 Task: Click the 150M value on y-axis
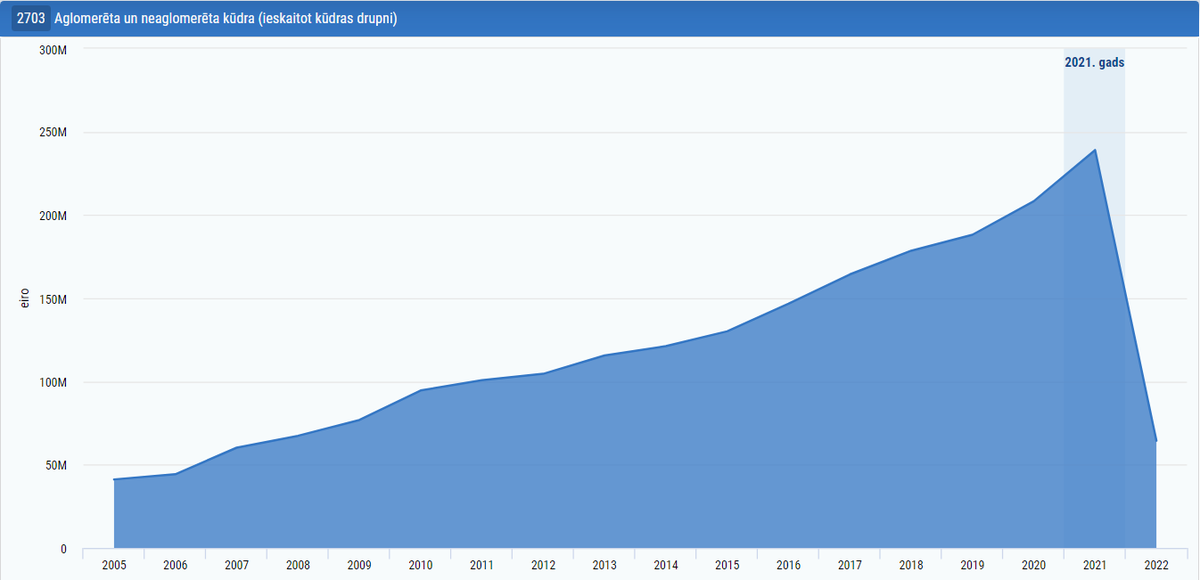pos(53,299)
